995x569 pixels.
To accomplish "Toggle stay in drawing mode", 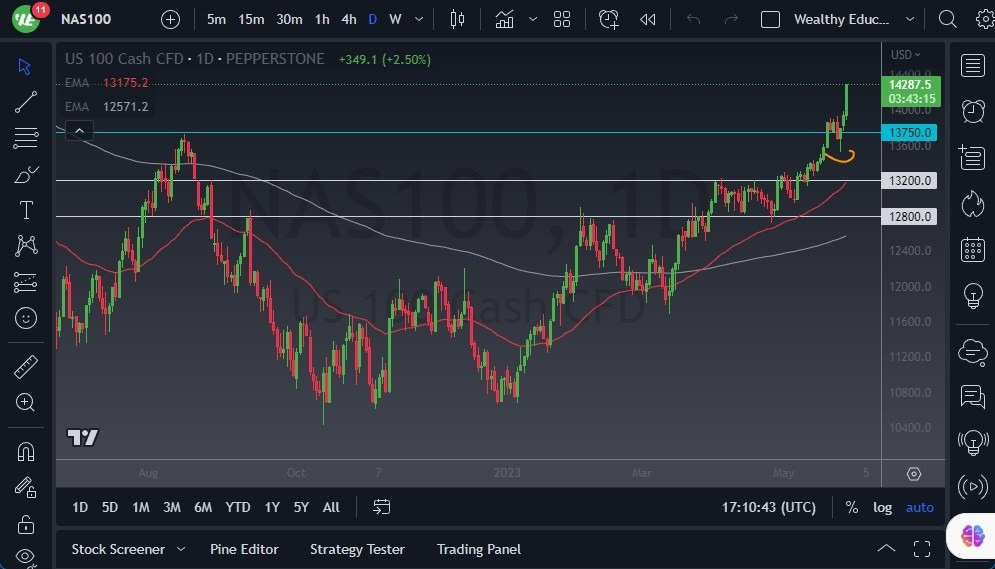I will 26,487.
